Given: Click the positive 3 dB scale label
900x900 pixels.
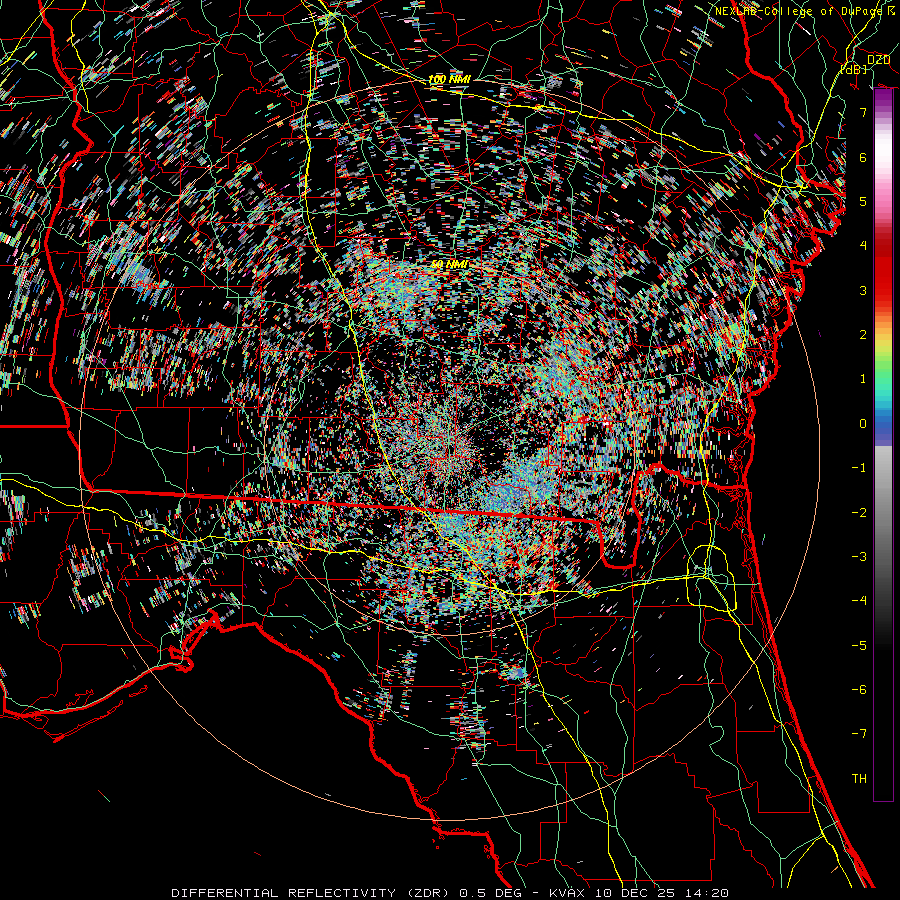Looking at the screenshot, I should (x=863, y=290).
